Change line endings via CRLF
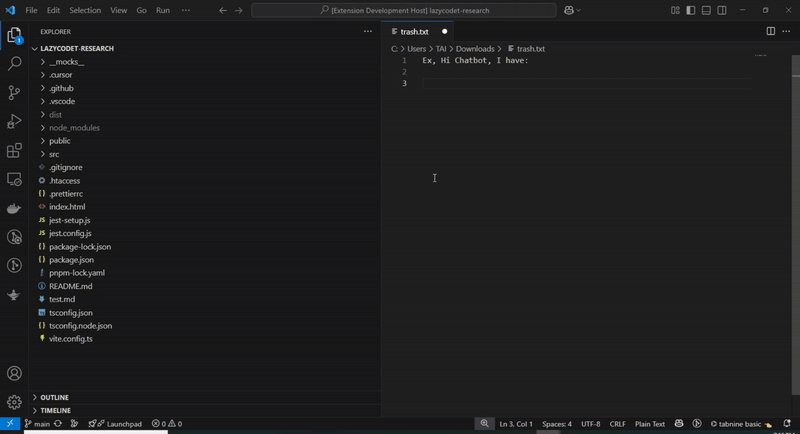 pos(617,424)
